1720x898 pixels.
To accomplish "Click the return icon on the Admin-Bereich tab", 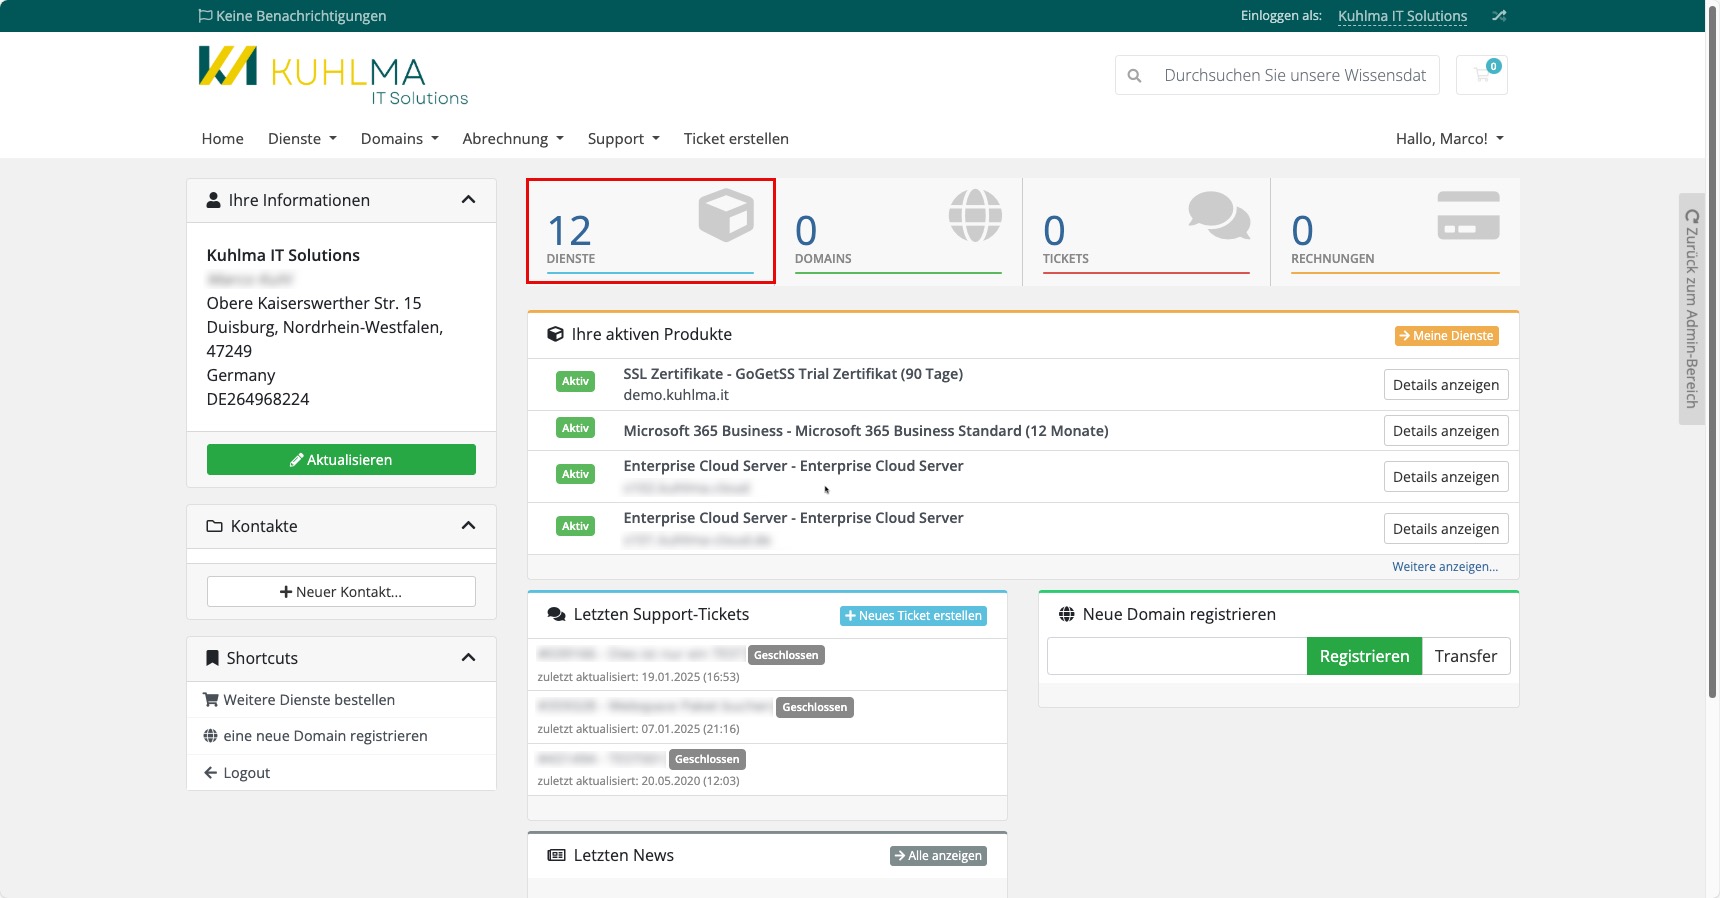I will (1692, 216).
